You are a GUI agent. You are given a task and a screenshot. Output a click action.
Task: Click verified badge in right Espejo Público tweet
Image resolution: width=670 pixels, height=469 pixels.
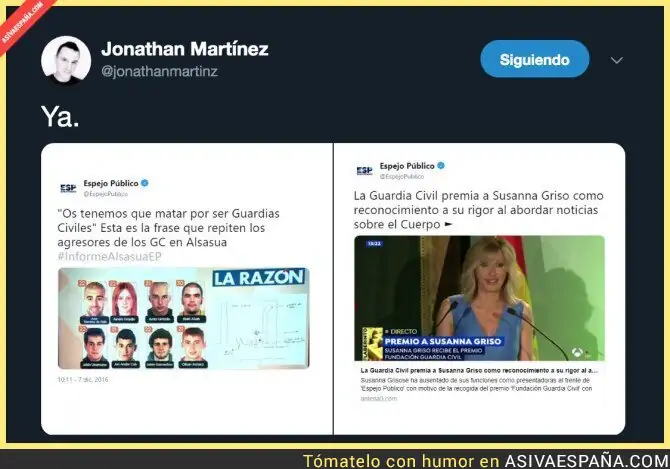pos(441,166)
